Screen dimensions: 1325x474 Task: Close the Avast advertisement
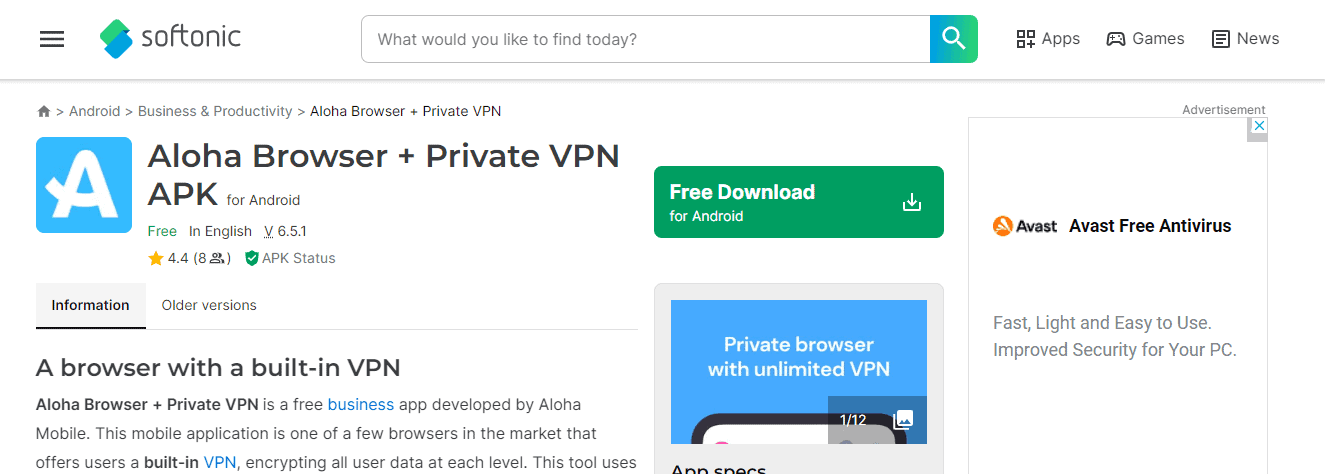(x=1259, y=126)
